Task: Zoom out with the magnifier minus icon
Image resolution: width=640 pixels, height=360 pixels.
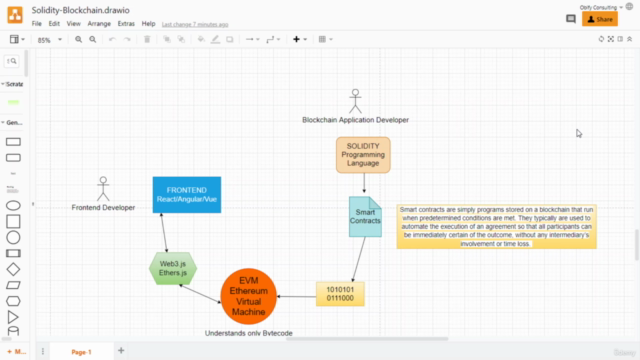Action: tap(93, 39)
